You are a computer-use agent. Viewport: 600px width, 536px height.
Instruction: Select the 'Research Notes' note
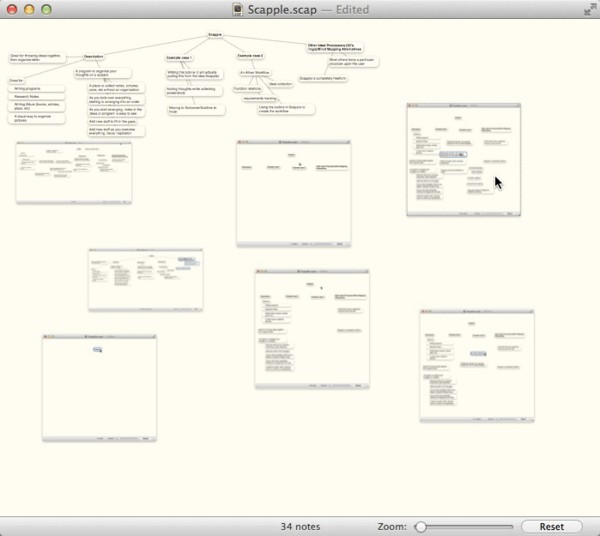tap(36, 97)
